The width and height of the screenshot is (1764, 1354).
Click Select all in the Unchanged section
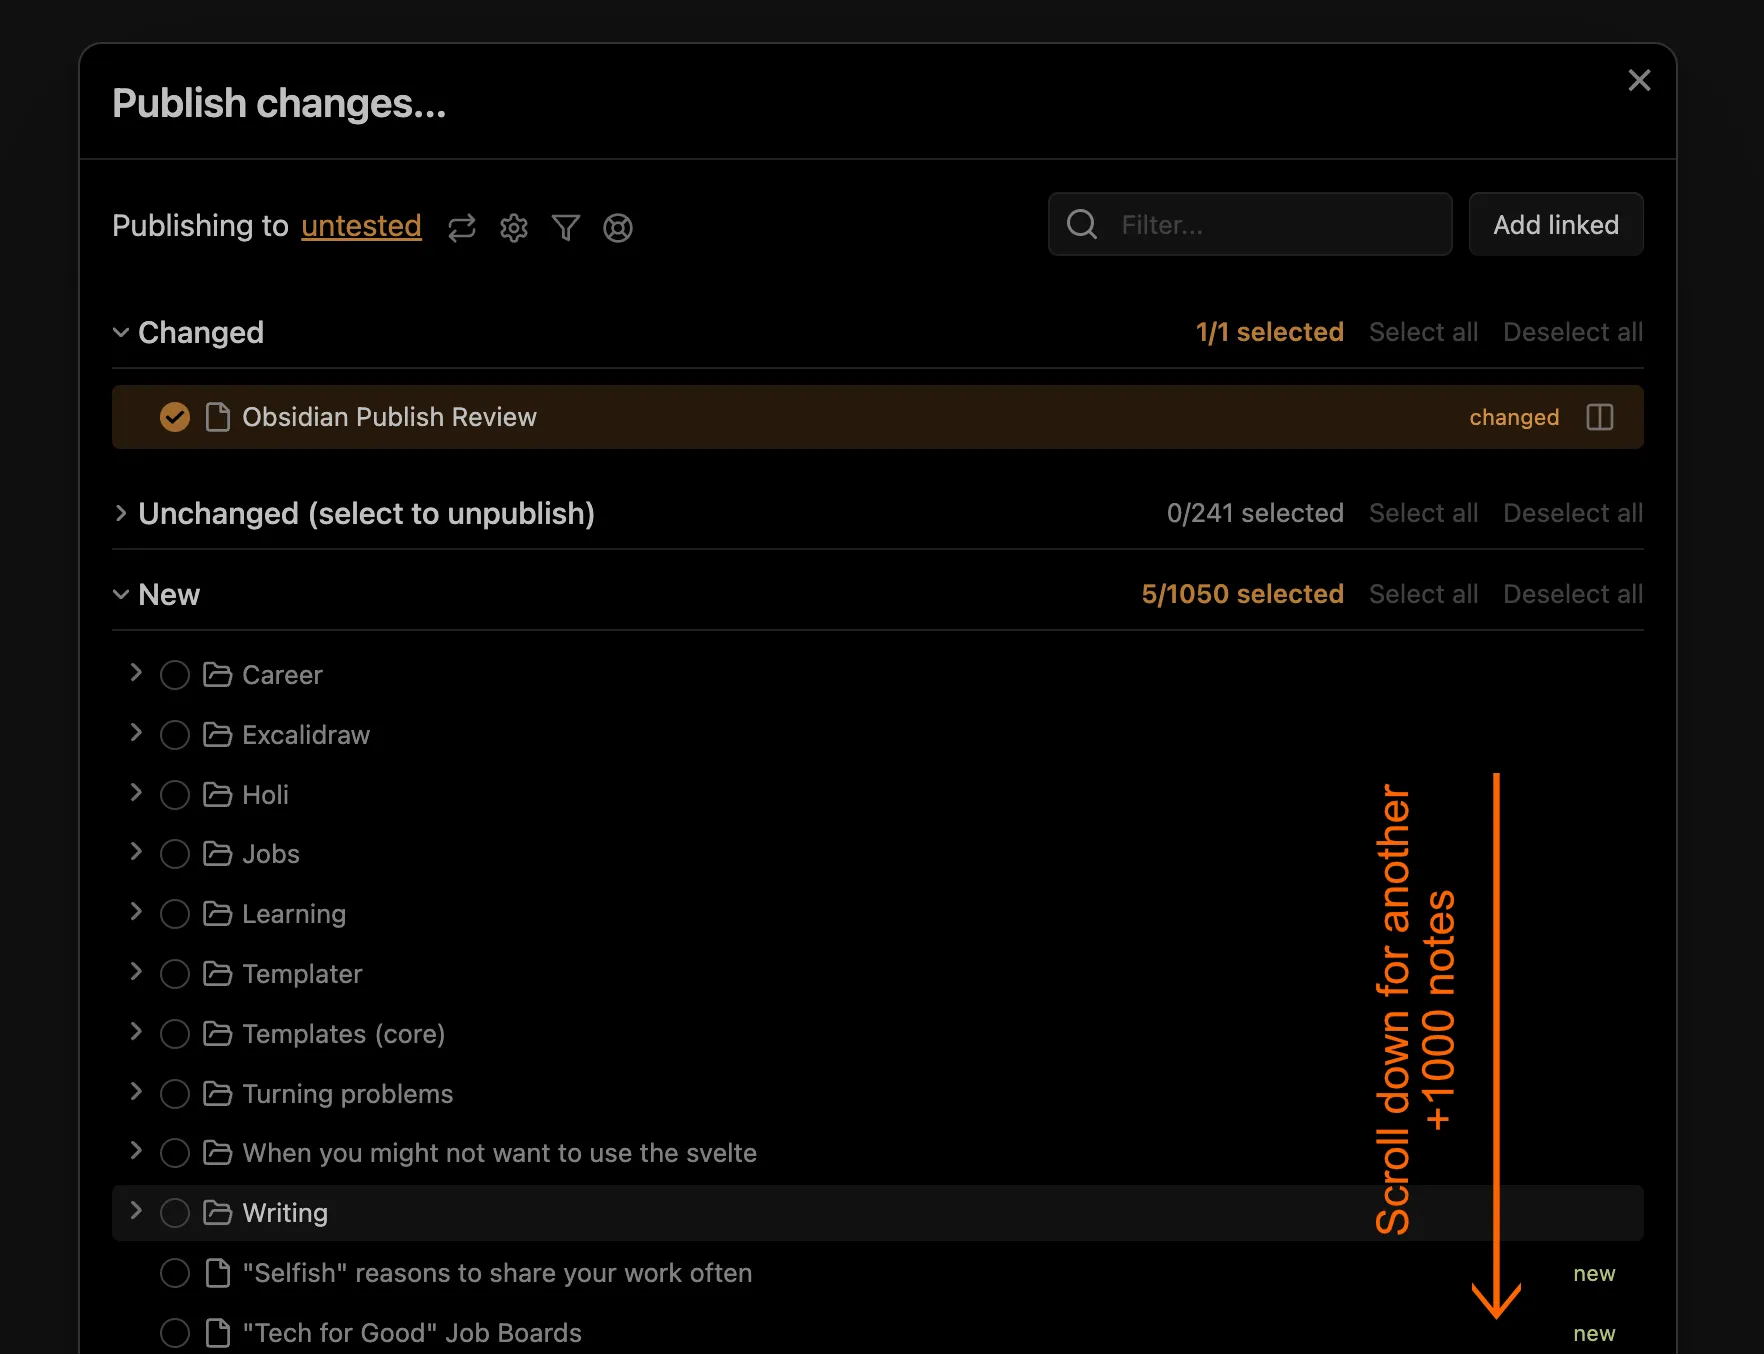coord(1423,513)
